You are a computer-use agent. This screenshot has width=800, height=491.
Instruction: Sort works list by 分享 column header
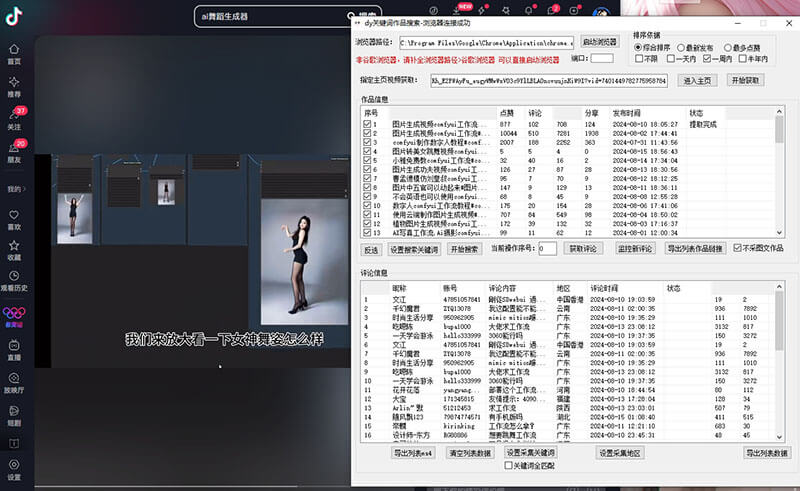pos(595,113)
